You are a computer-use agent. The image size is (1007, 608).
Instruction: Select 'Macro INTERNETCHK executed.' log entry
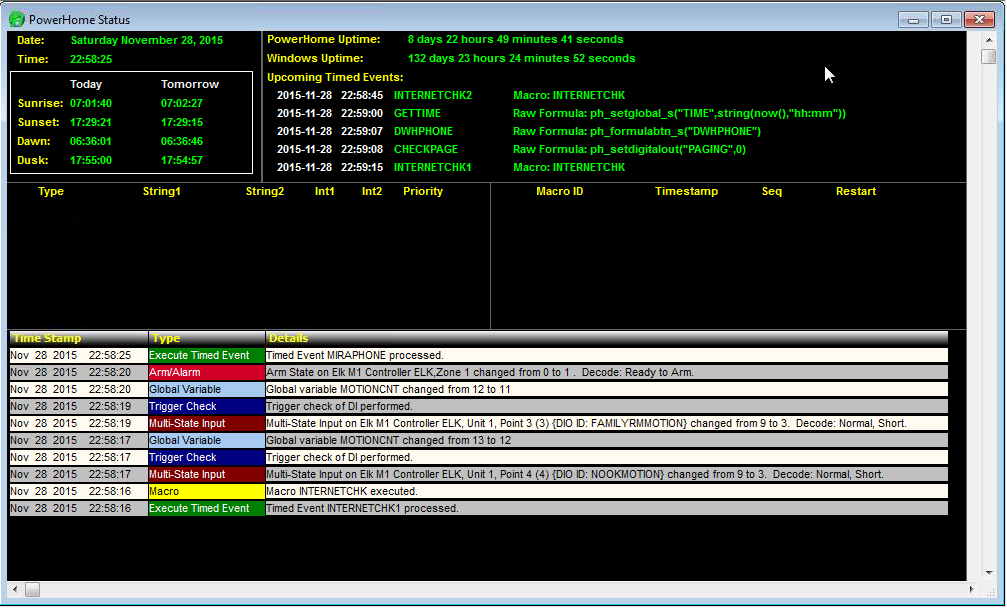606,491
